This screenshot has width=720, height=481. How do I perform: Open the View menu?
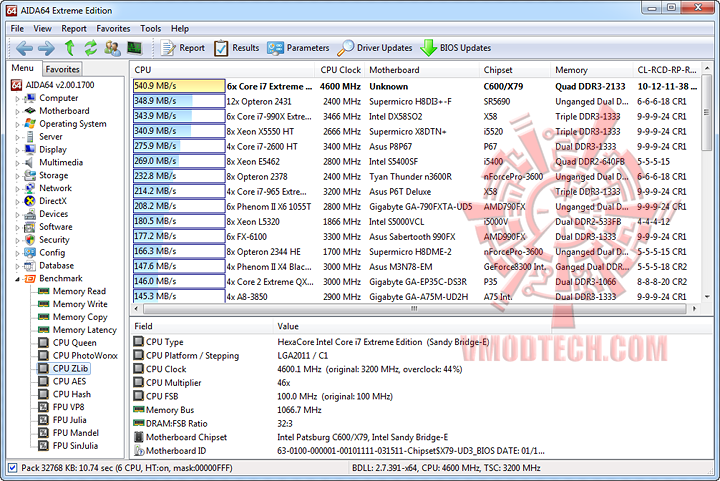click(42, 28)
